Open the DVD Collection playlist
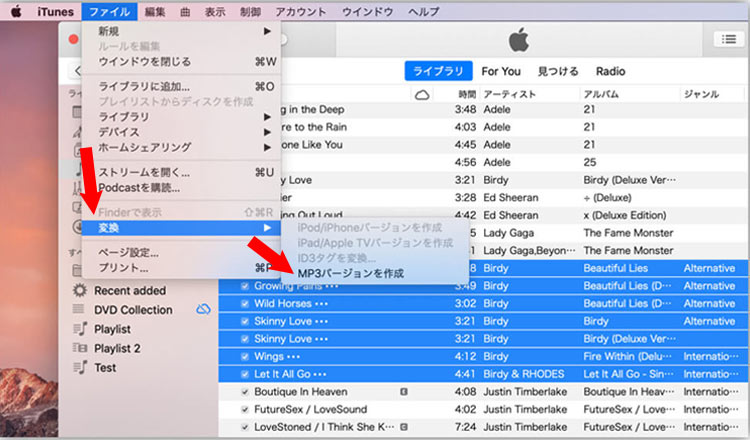Image resolution: width=750 pixels, height=440 pixels. point(133,310)
